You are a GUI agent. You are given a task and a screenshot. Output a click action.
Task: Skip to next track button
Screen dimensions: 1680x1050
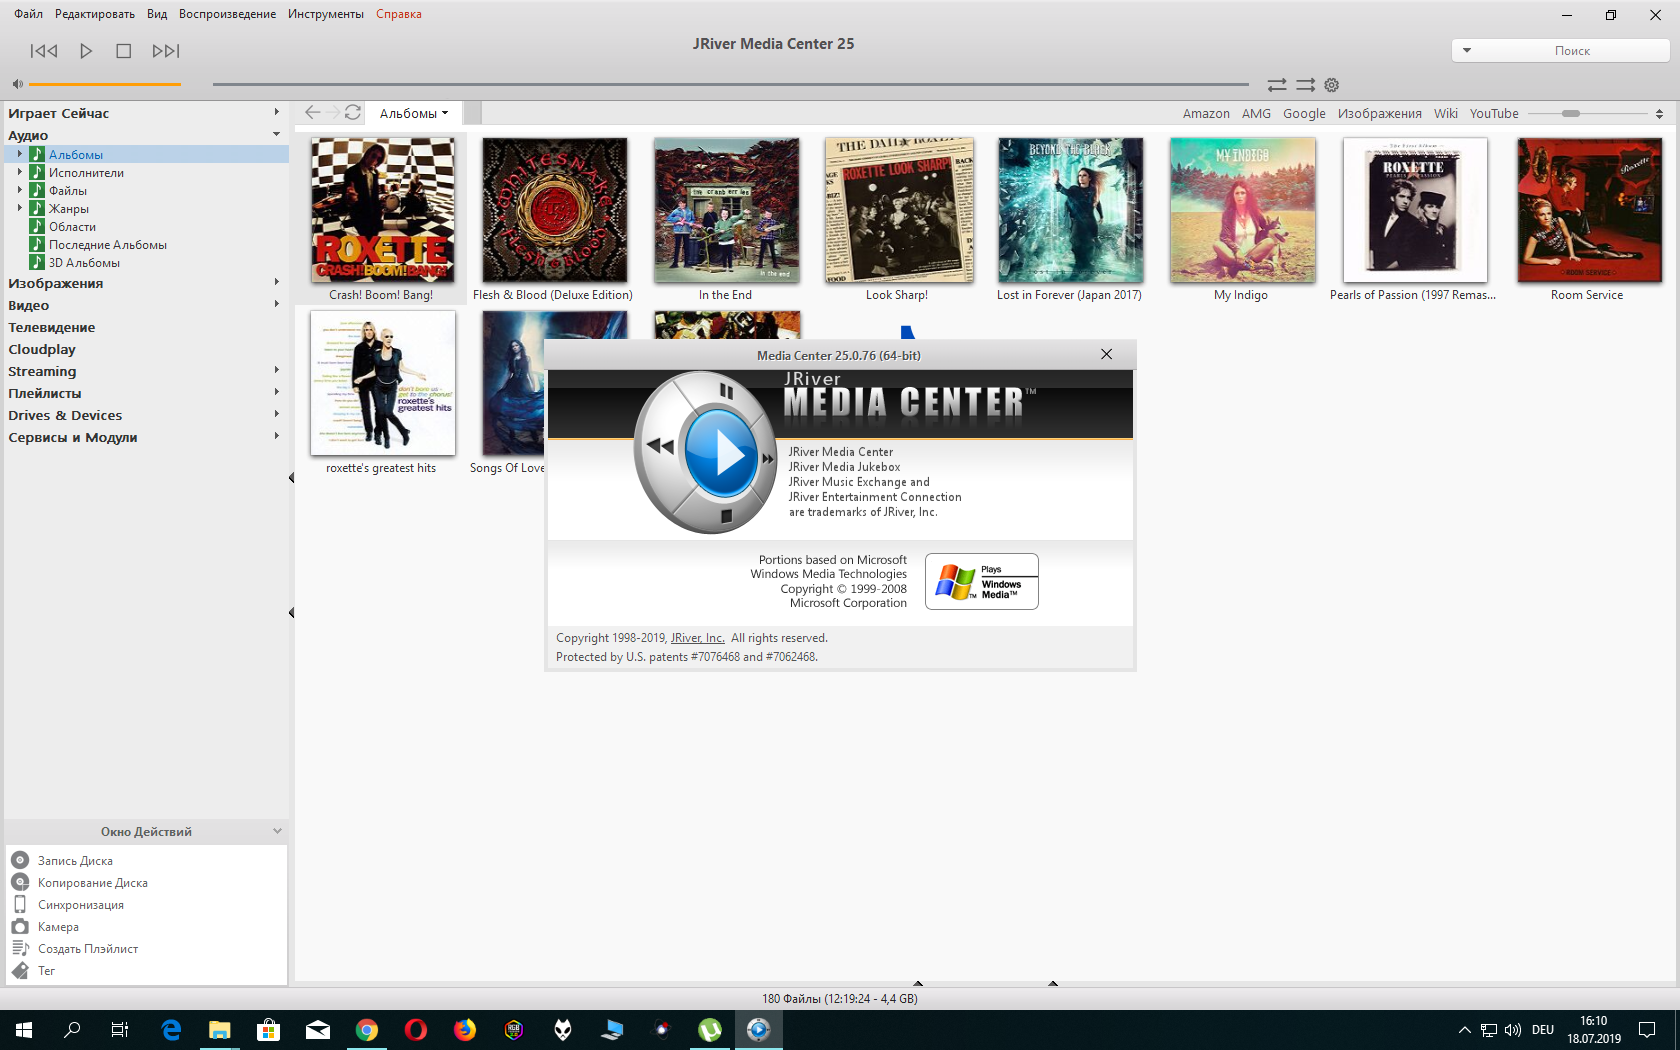(165, 51)
